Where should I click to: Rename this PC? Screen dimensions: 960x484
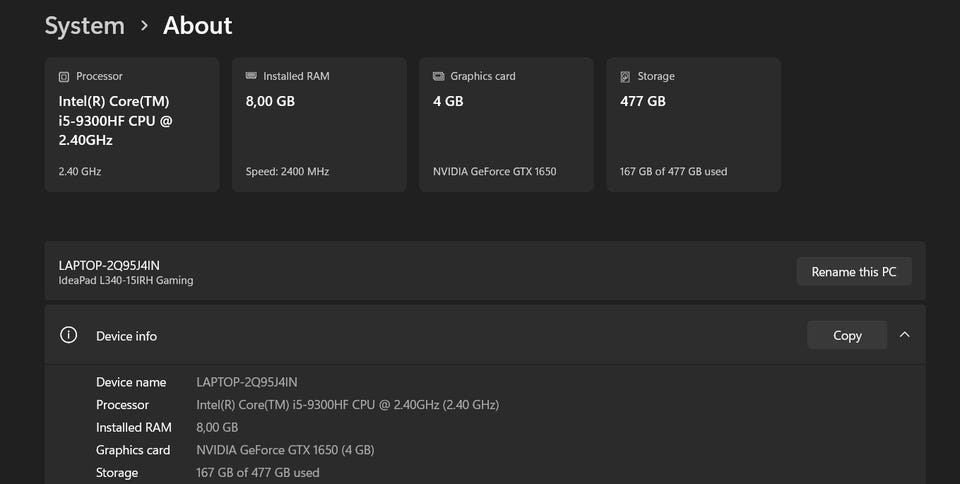click(x=854, y=272)
